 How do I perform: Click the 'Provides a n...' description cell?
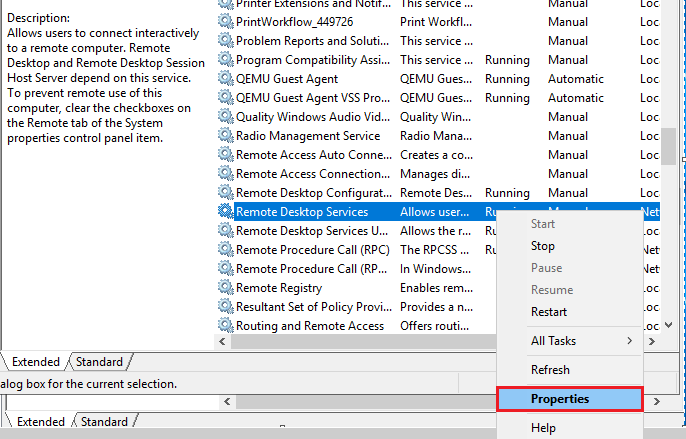click(x=436, y=307)
